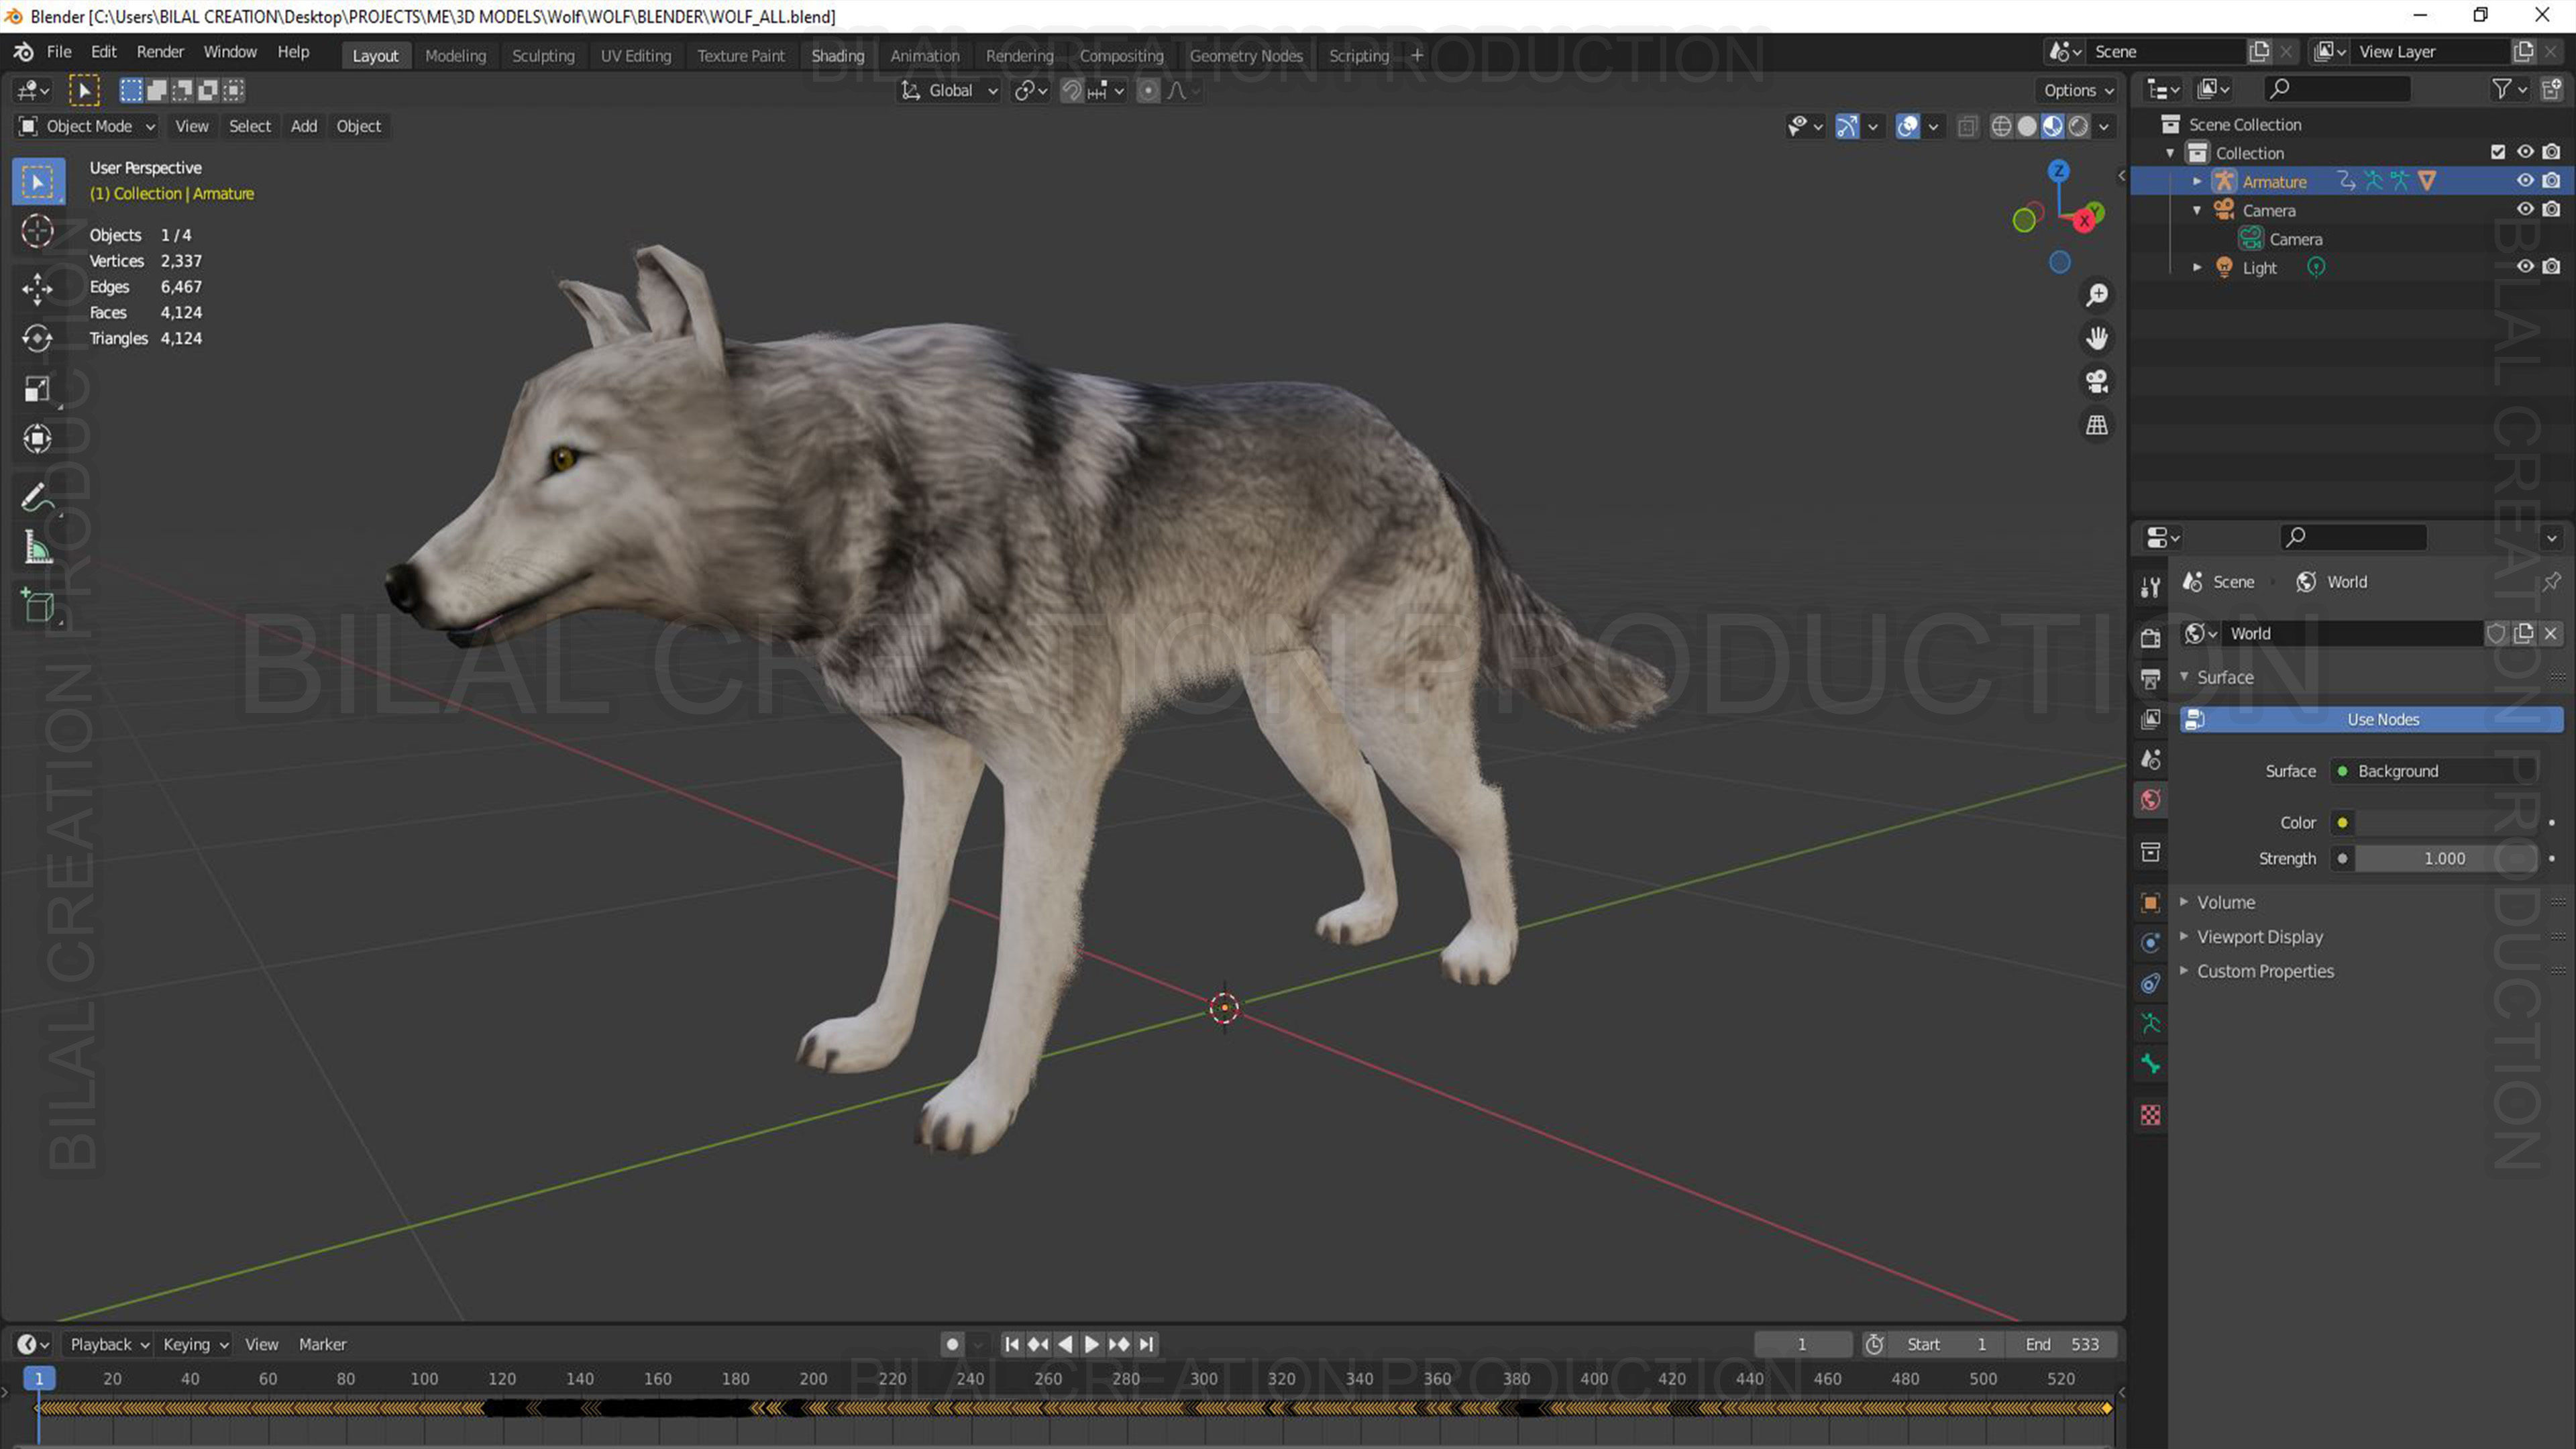Click the World breadcrumb link
The height and width of the screenshot is (1449, 2576).
[2346, 582]
